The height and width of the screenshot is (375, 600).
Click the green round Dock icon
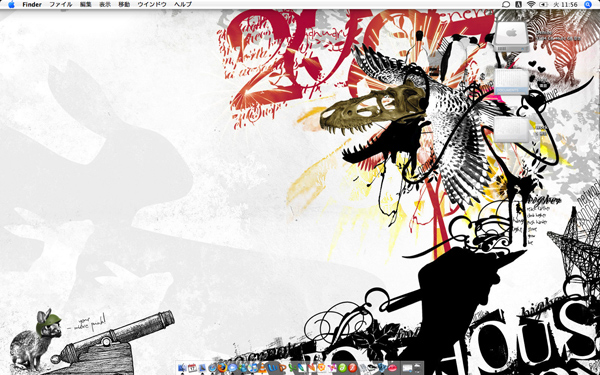pyautogui.click(x=342, y=368)
